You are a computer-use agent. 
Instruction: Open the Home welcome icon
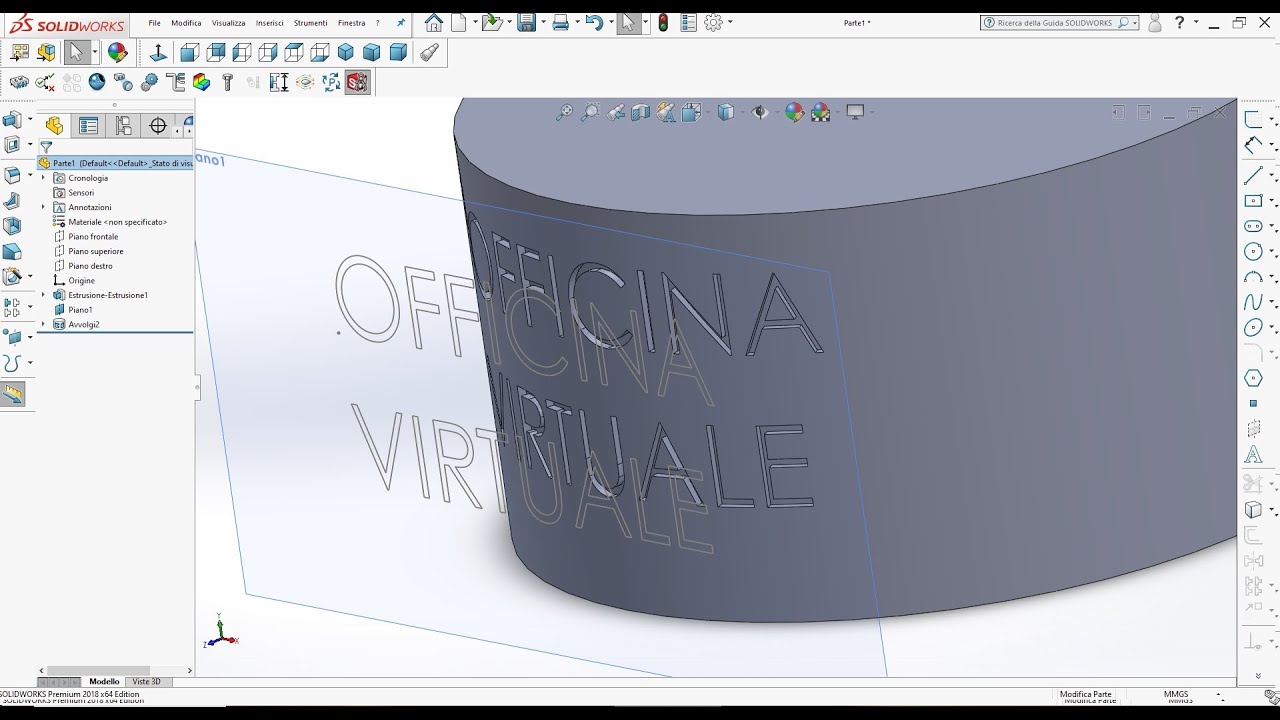coord(433,22)
